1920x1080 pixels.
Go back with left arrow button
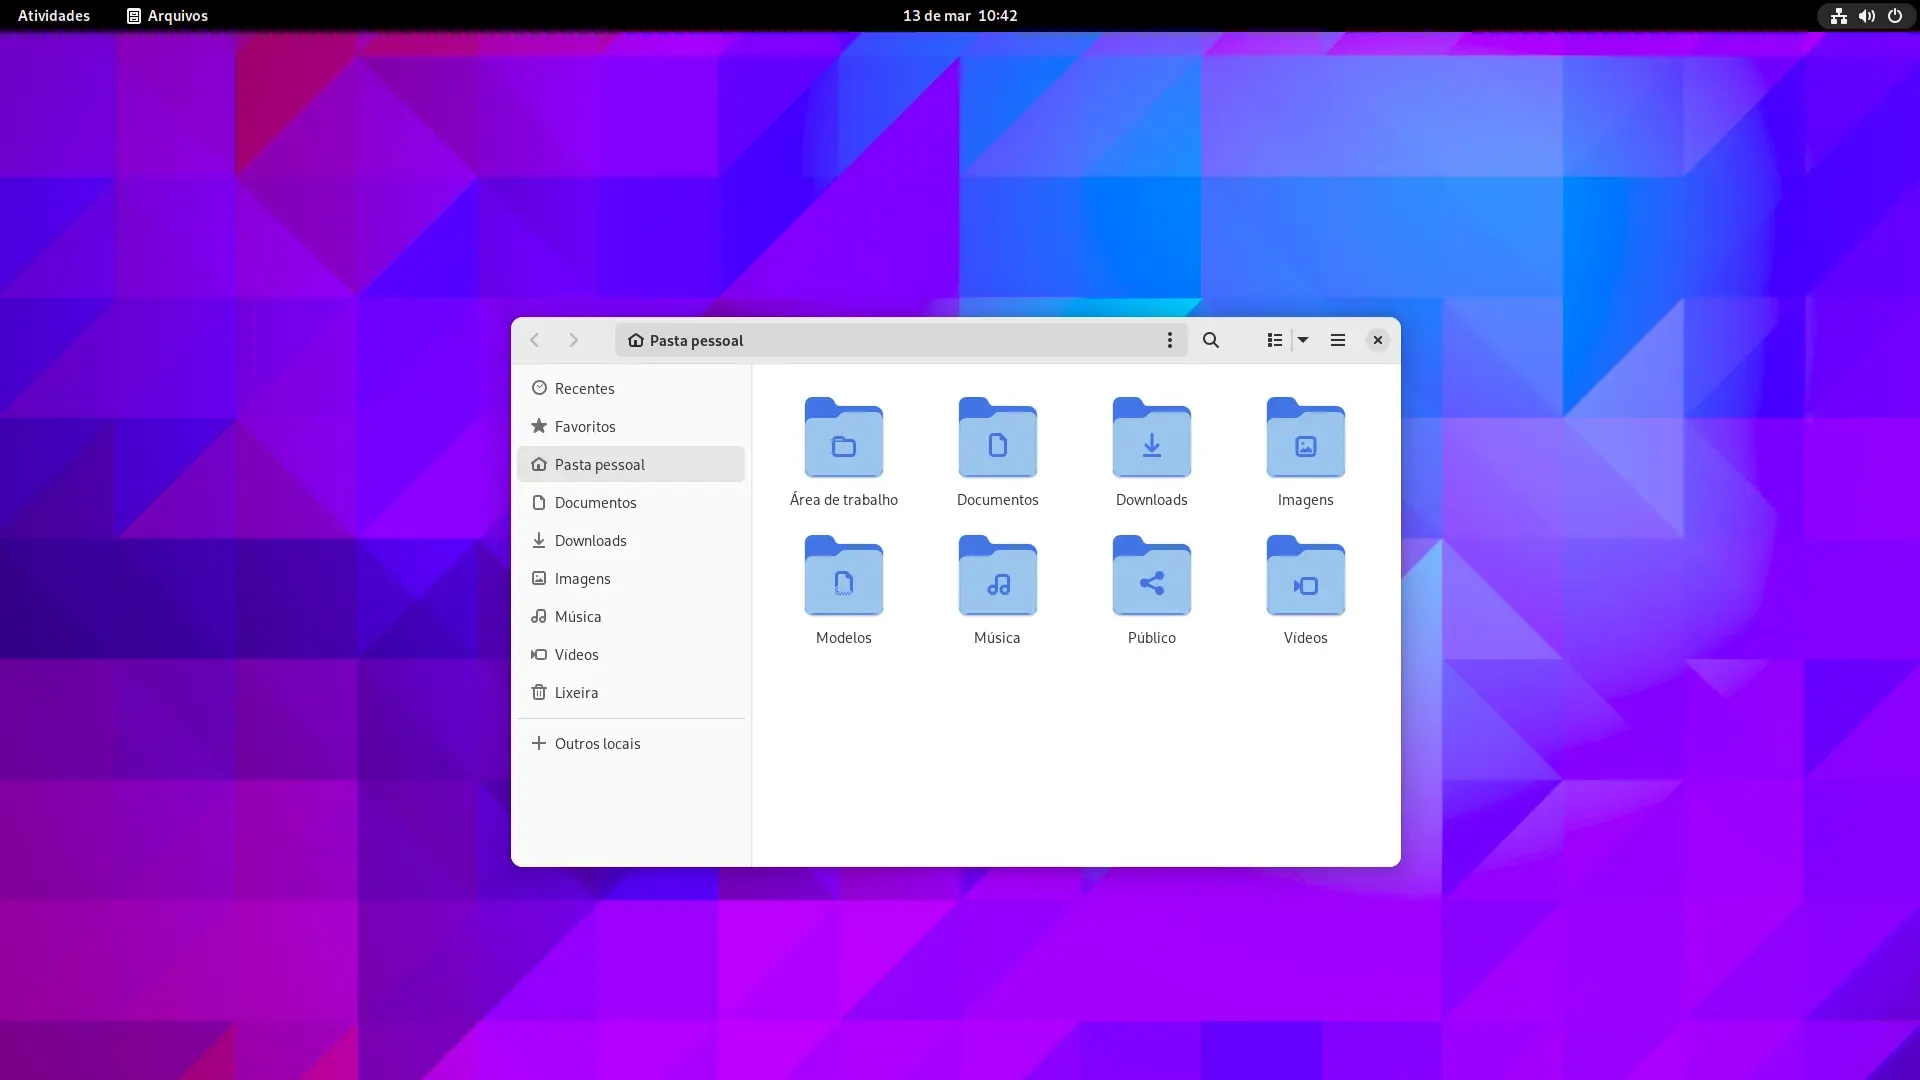tap(535, 340)
